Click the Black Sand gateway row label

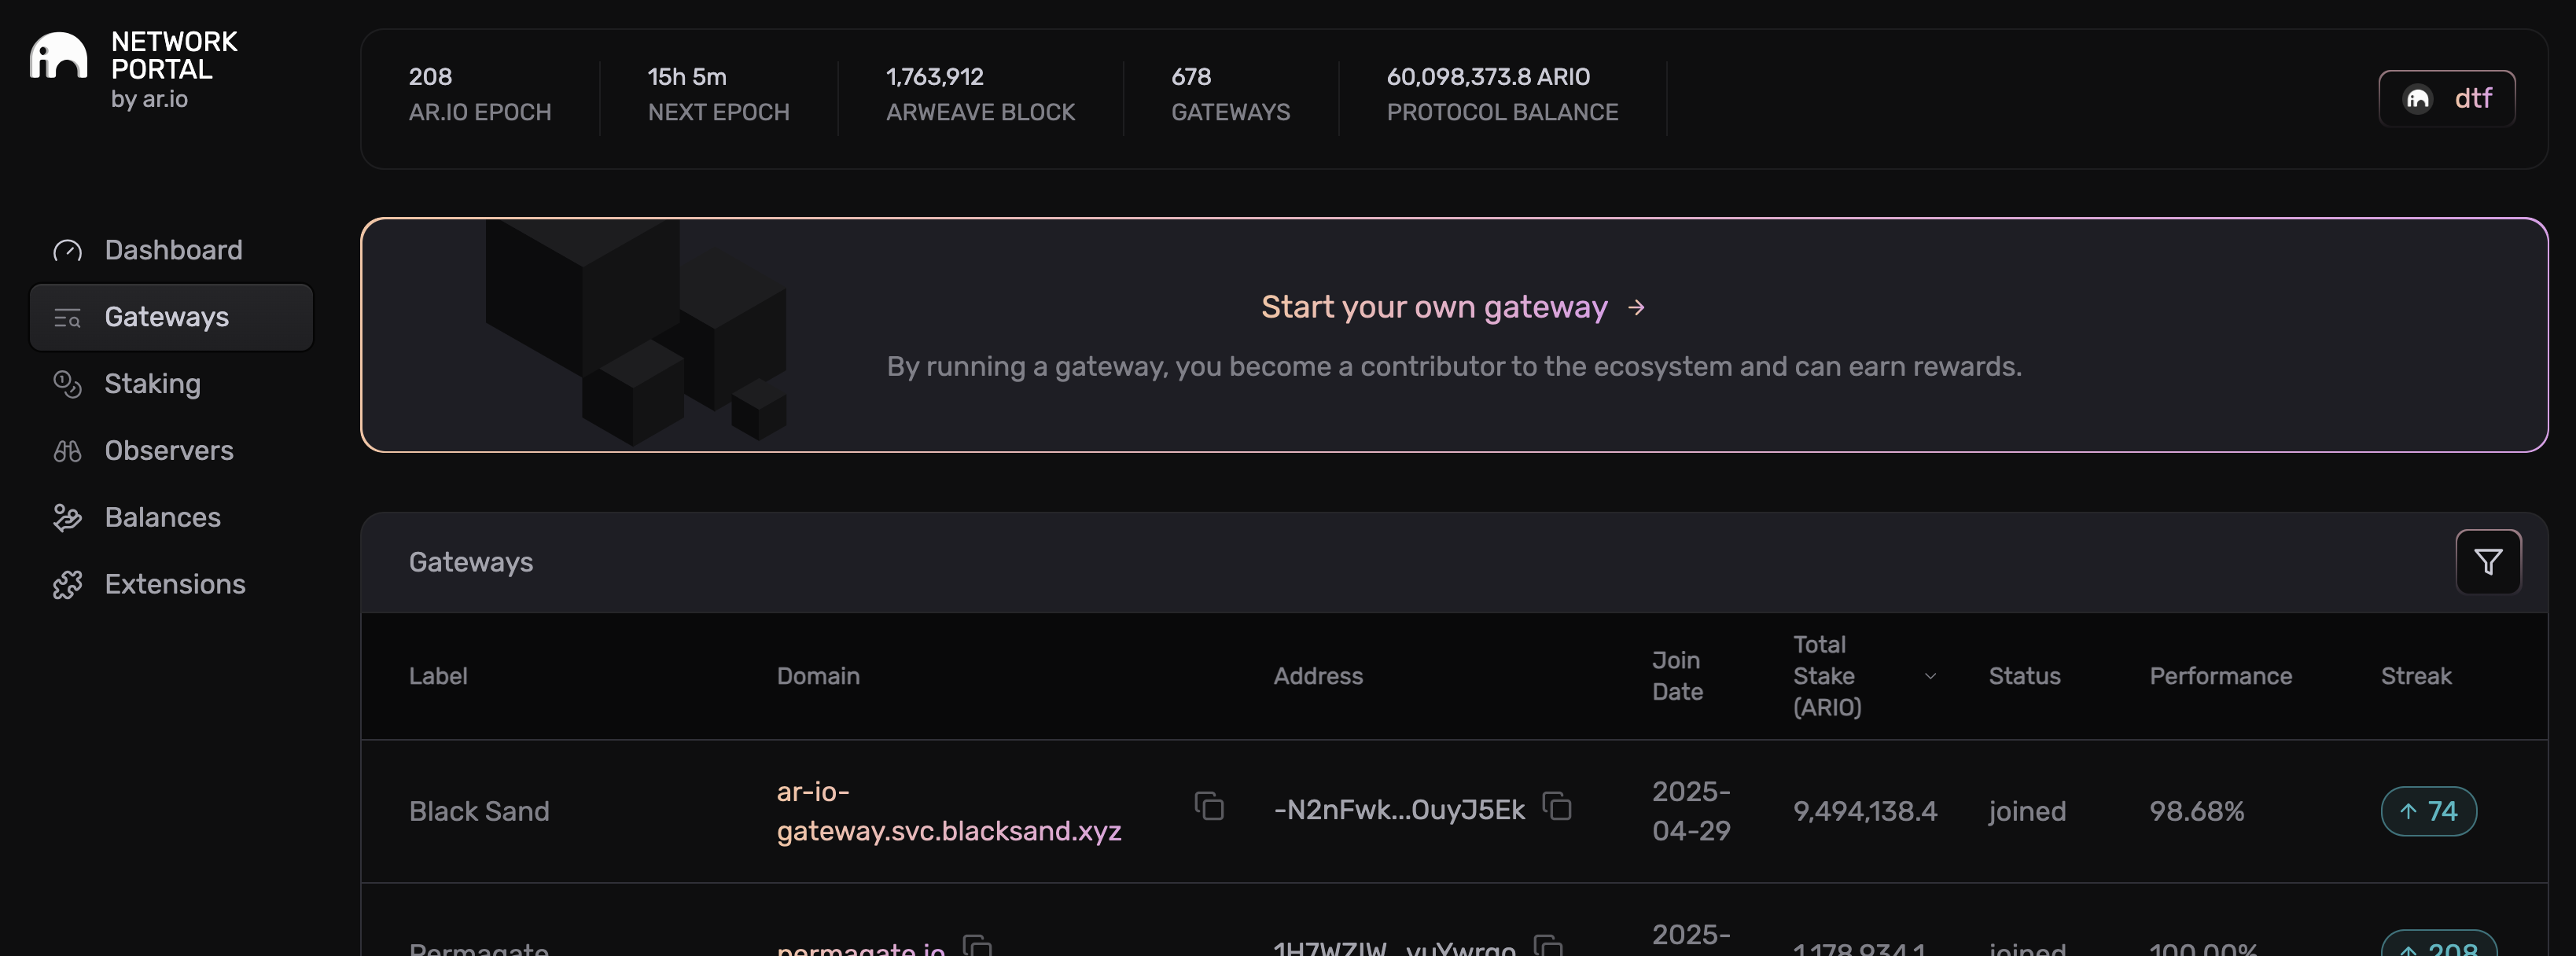coord(479,811)
